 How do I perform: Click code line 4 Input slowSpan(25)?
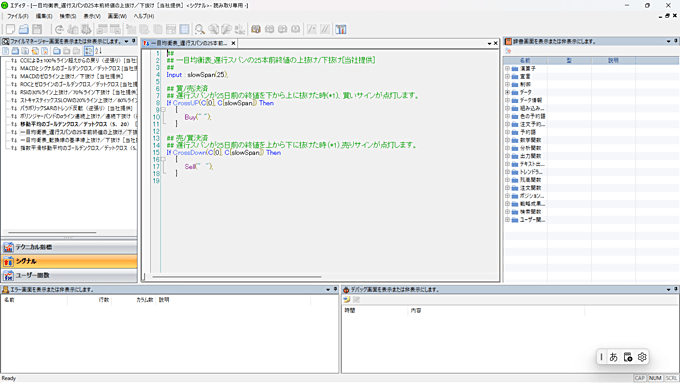[197, 75]
